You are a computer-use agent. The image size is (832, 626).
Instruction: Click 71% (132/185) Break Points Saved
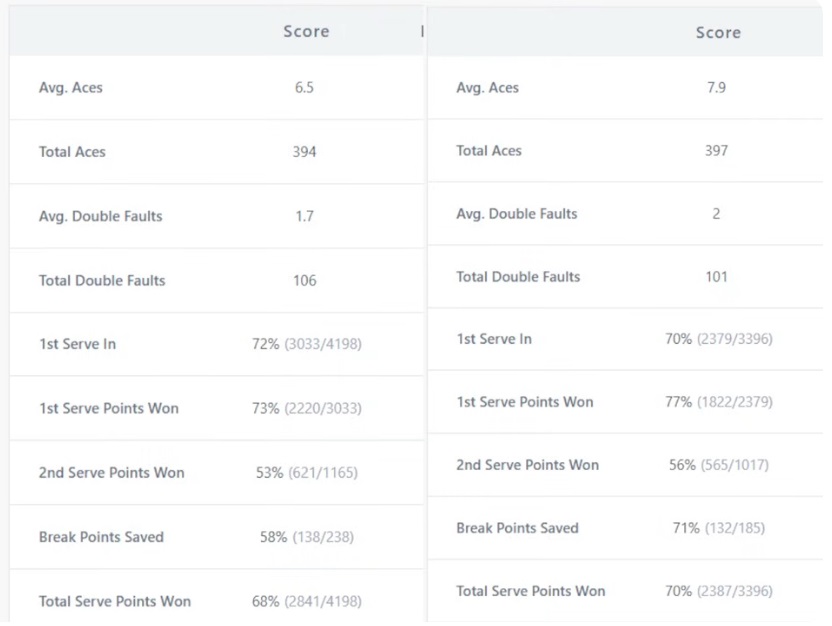click(x=718, y=528)
